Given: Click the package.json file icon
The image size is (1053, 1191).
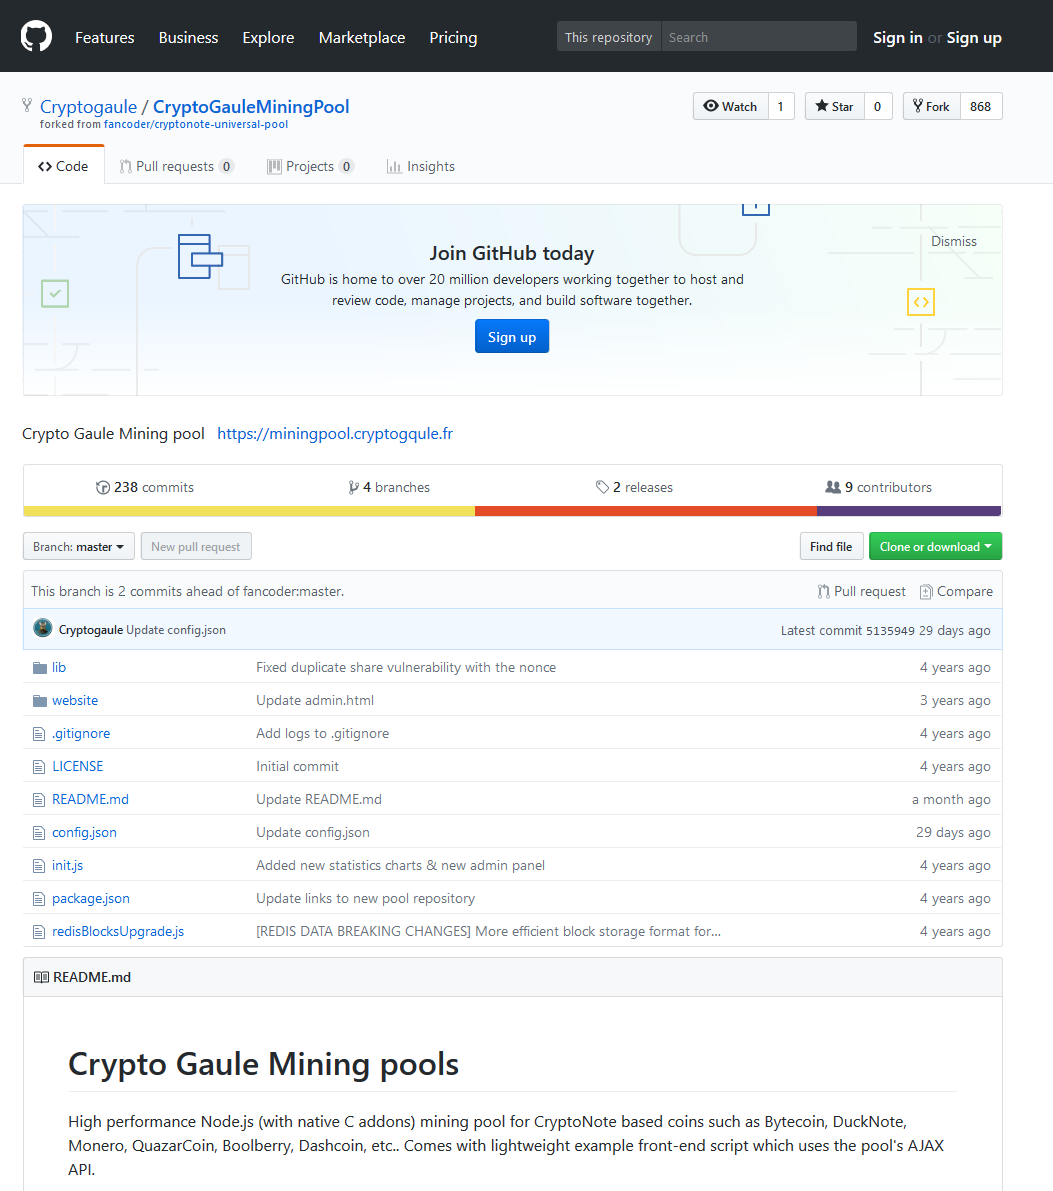Looking at the screenshot, I should 39,899.
